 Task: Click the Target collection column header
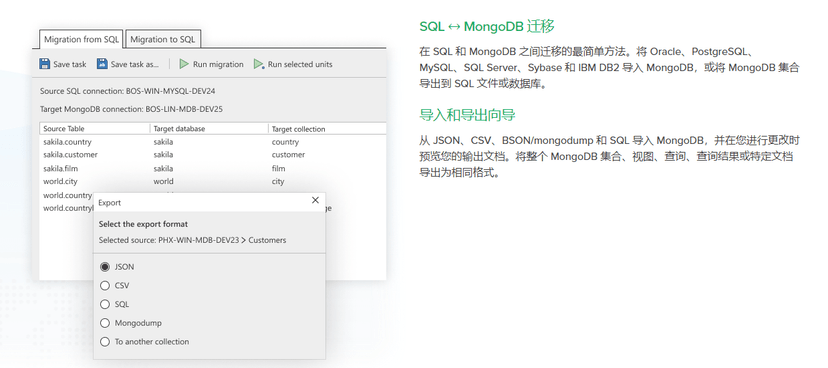(327, 129)
